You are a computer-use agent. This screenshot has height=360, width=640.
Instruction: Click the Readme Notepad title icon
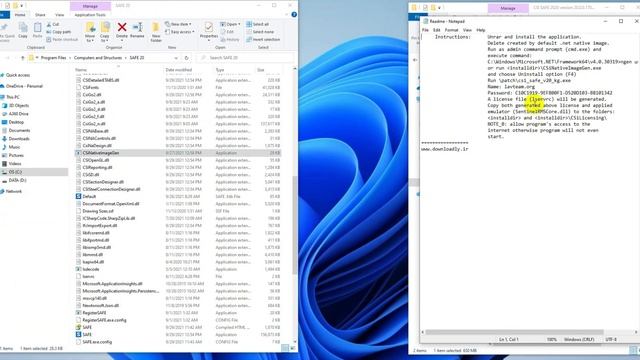tap(425, 21)
